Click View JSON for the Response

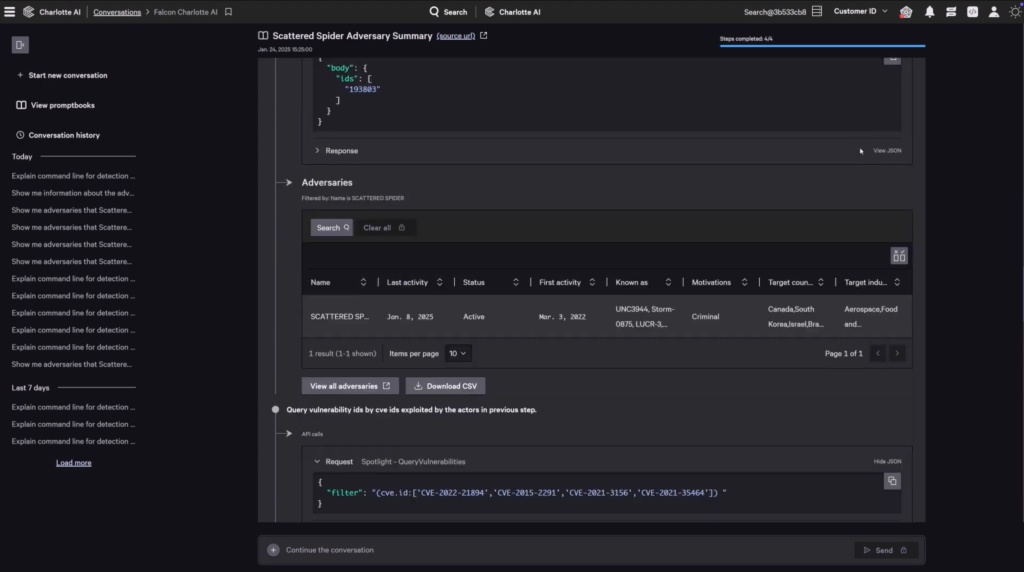tap(887, 151)
